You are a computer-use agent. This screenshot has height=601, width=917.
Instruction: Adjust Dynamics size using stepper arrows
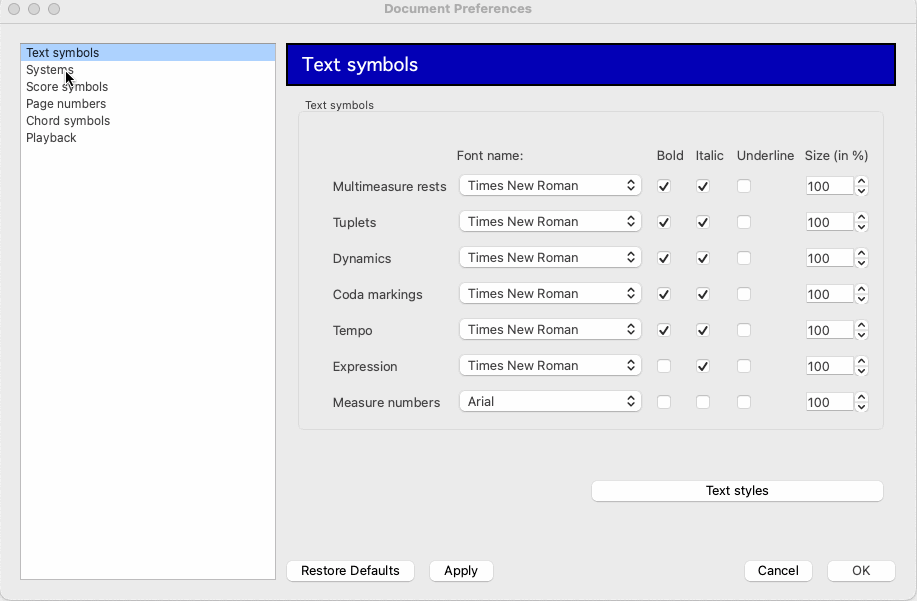coord(861,258)
